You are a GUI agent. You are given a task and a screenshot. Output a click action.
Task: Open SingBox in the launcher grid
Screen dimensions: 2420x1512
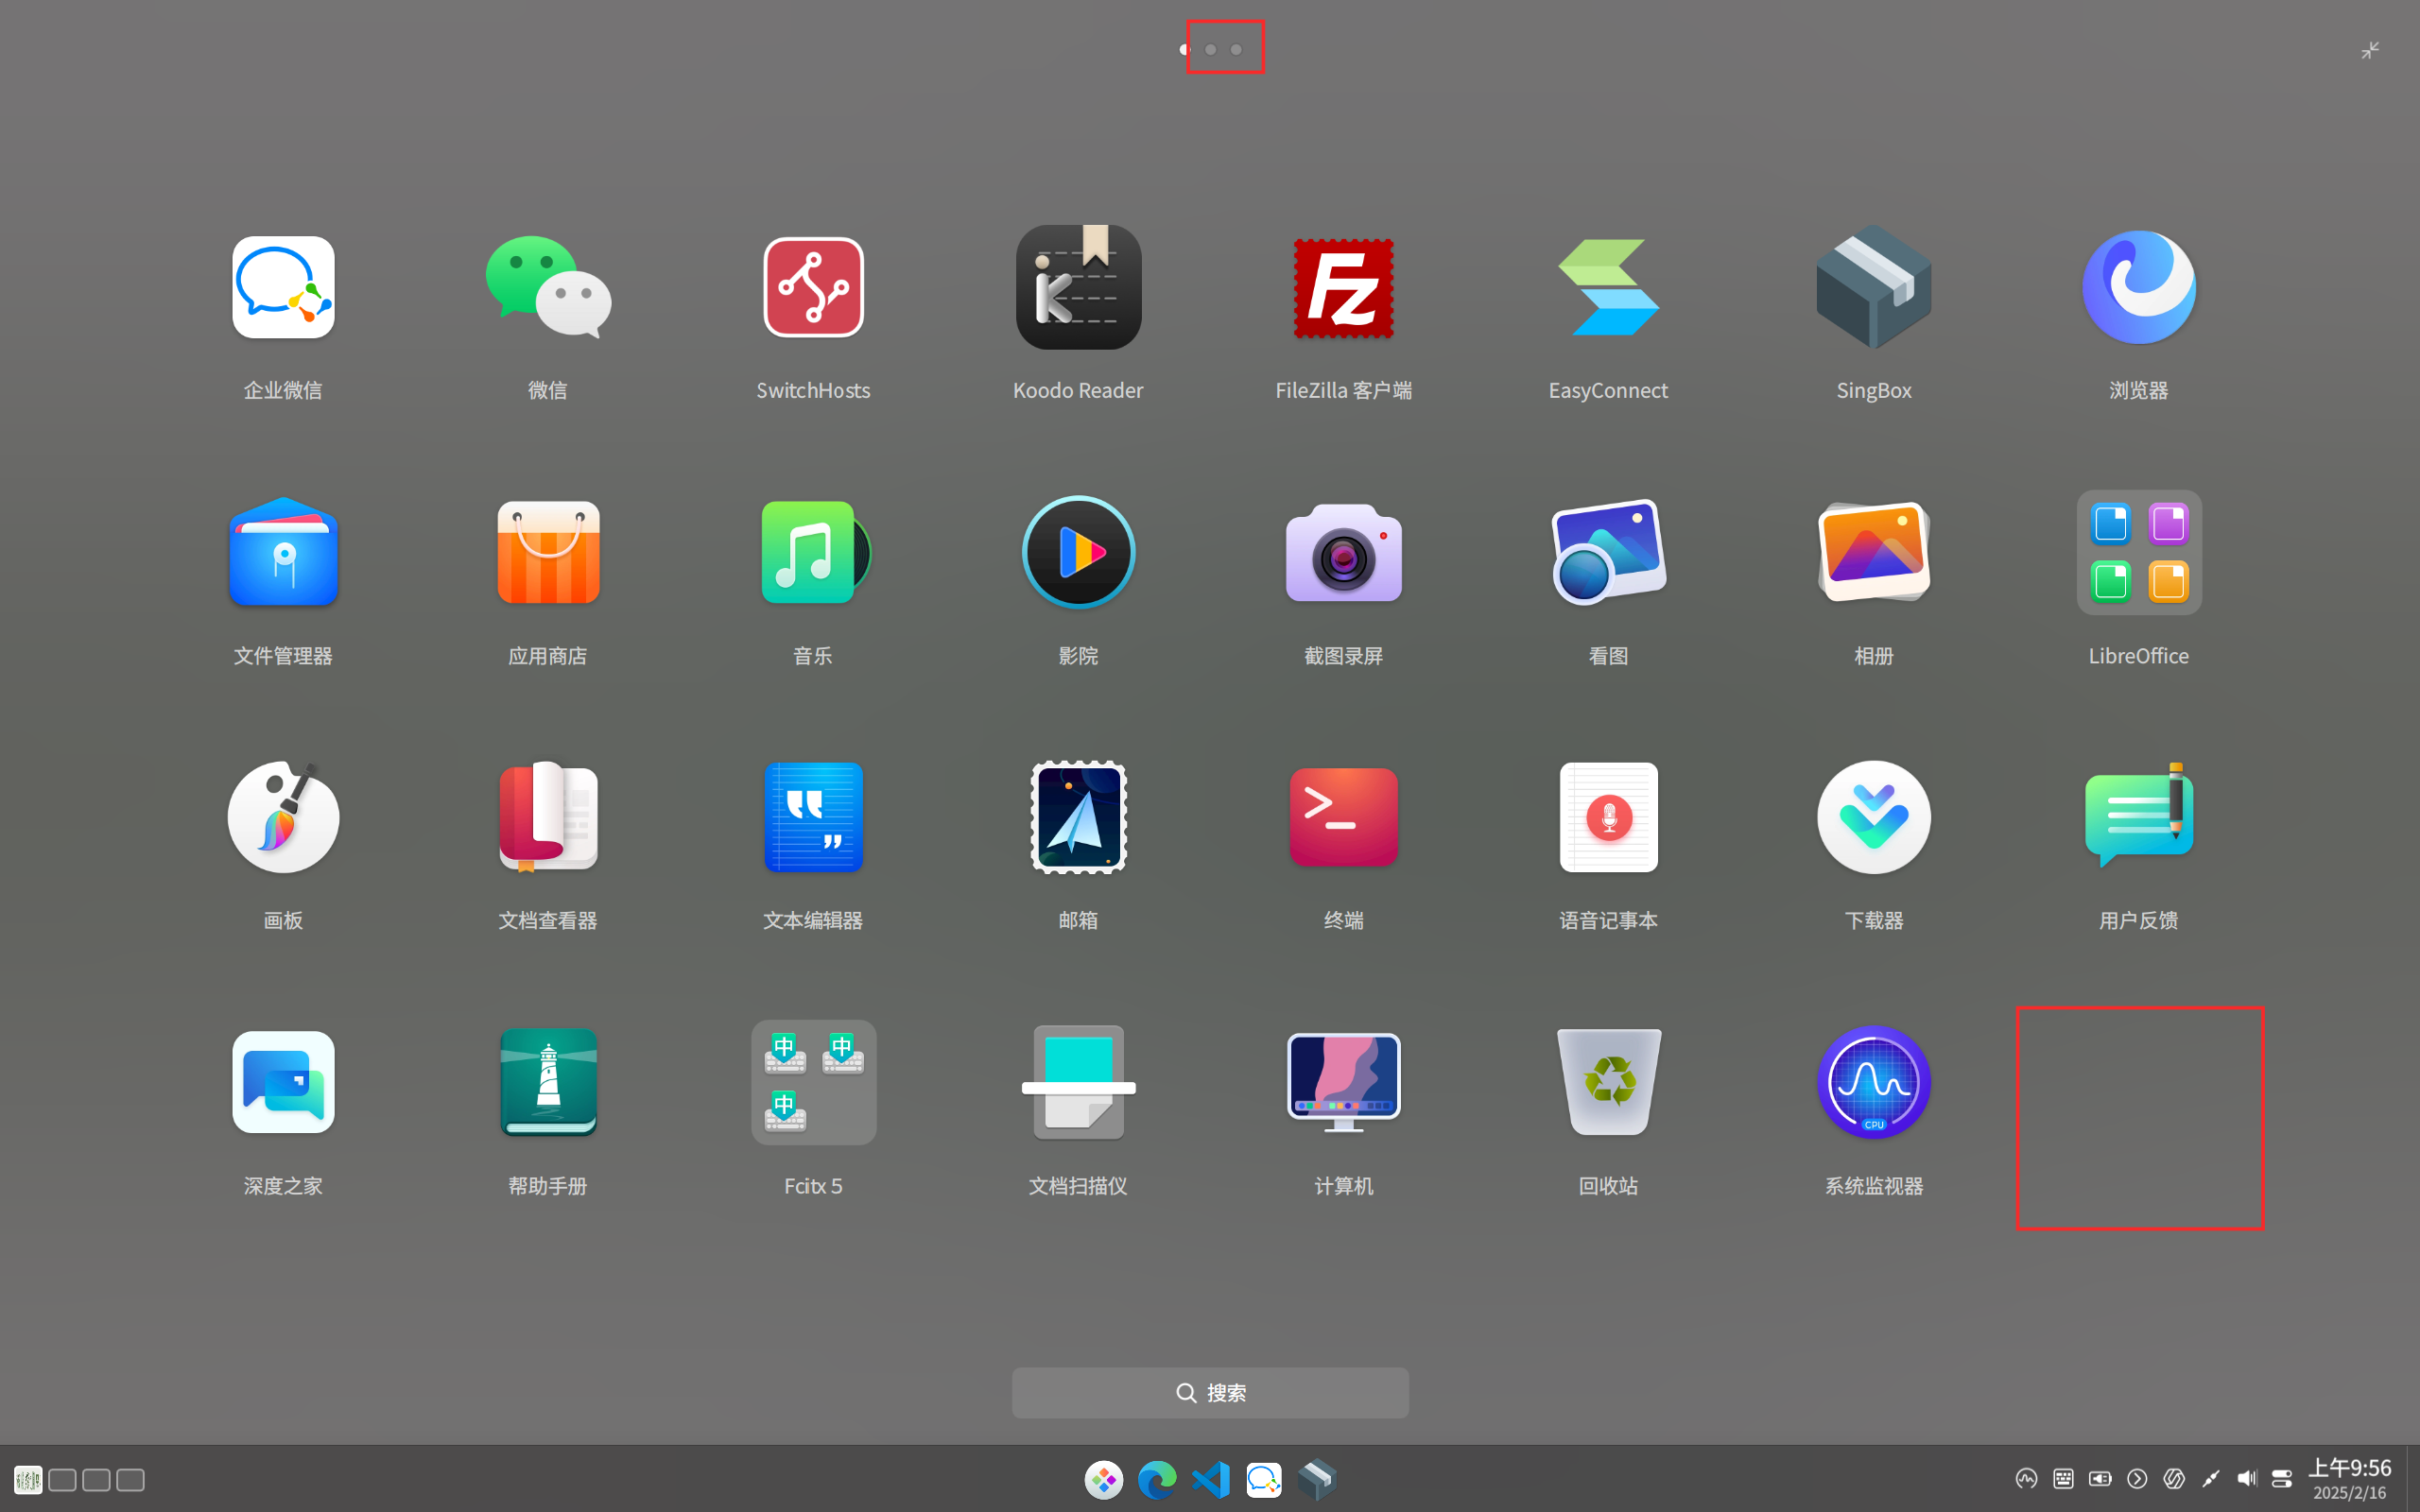tap(1873, 288)
